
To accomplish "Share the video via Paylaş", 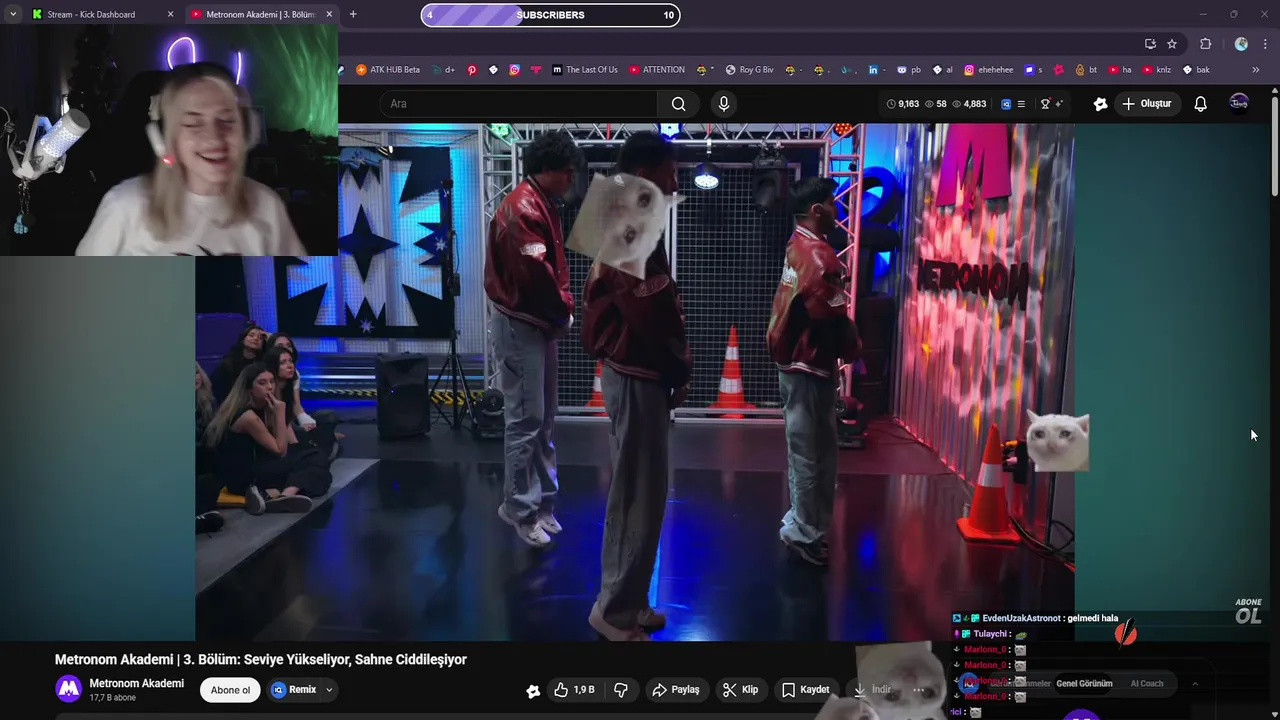I will tap(676, 690).
